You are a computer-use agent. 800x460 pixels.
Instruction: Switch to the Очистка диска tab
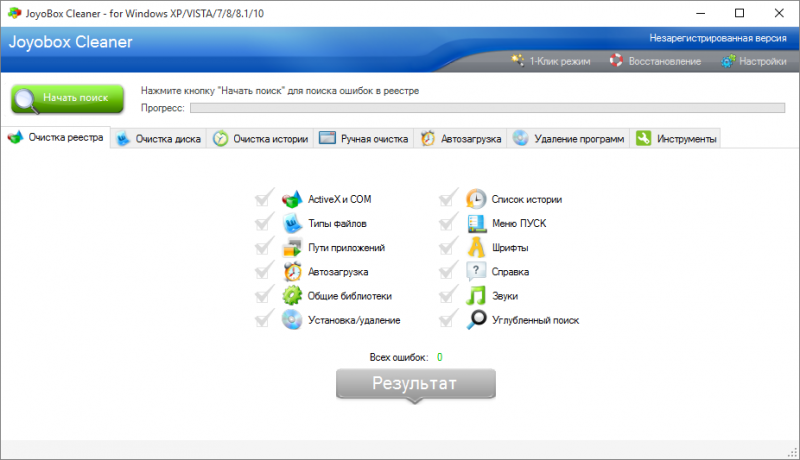coord(158,139)
